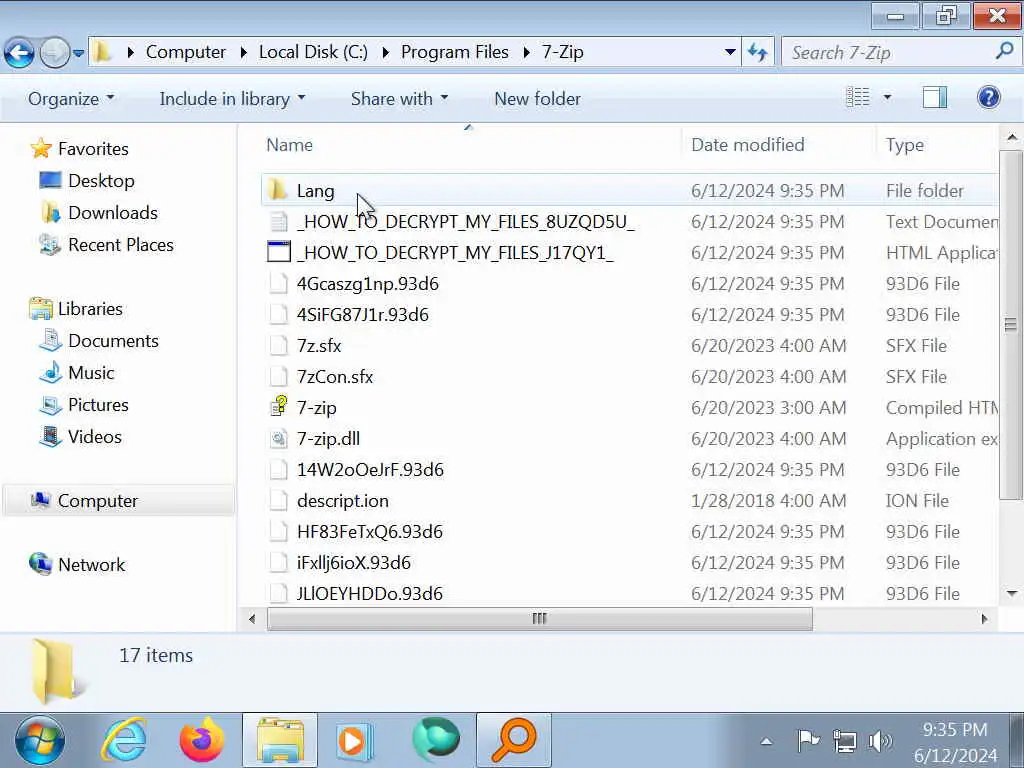This screenshot has width=1024, height=768.
Task: Select file 4Gcaszg1np.93d6
Action: click(368, 284)
